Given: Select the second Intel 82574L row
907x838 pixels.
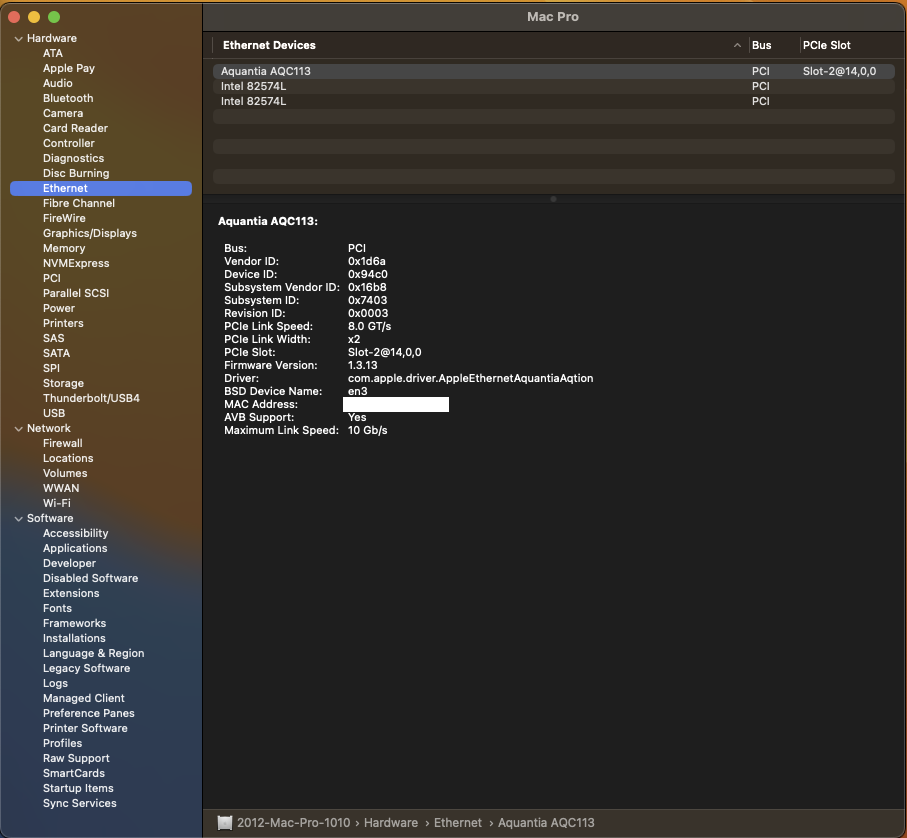Looking at the screenshot, I should (x=554, y=101).
